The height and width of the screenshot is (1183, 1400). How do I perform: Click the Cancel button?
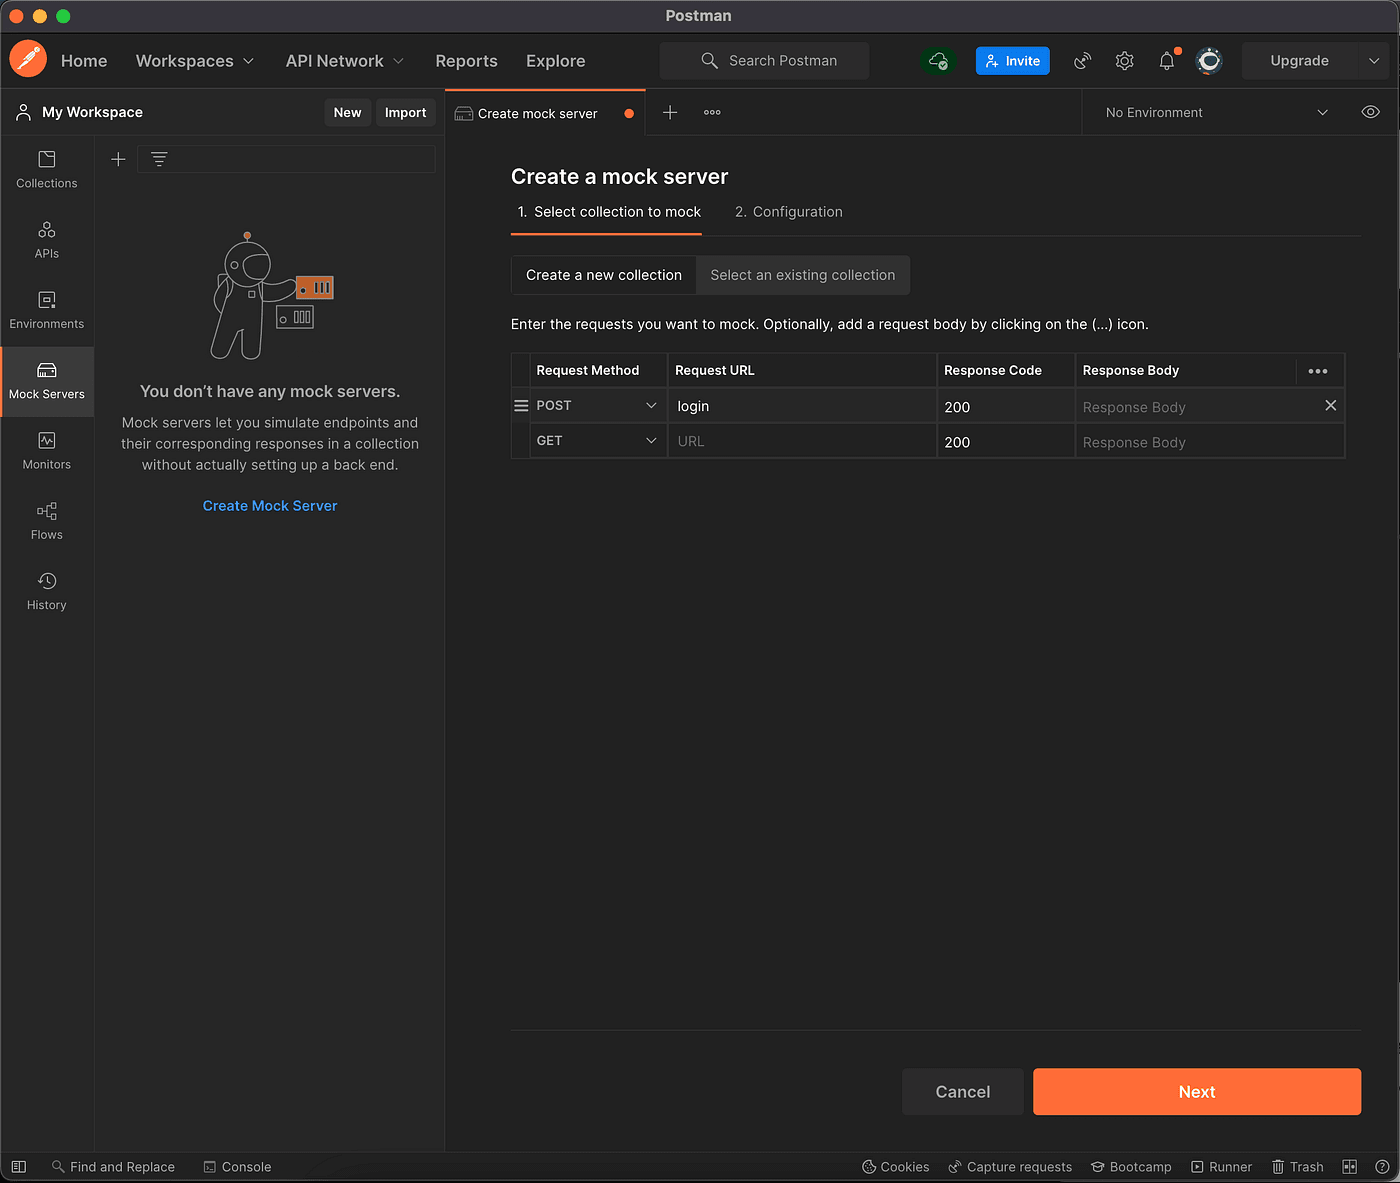963,1092
